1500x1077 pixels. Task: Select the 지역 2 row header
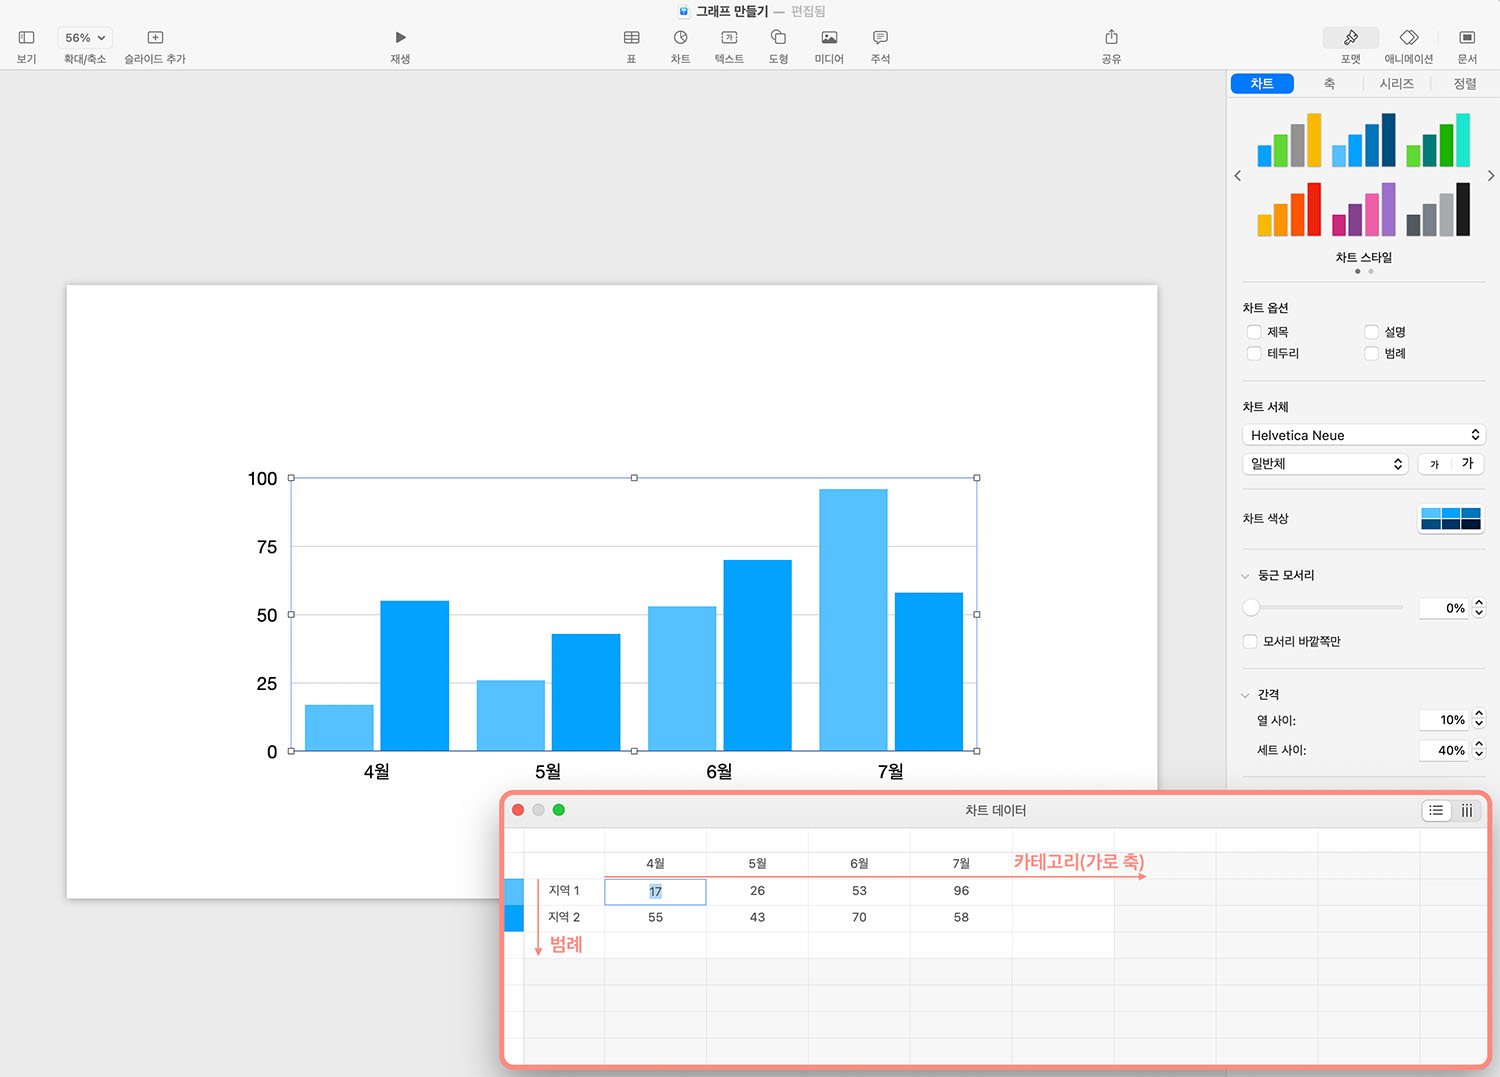564,918
